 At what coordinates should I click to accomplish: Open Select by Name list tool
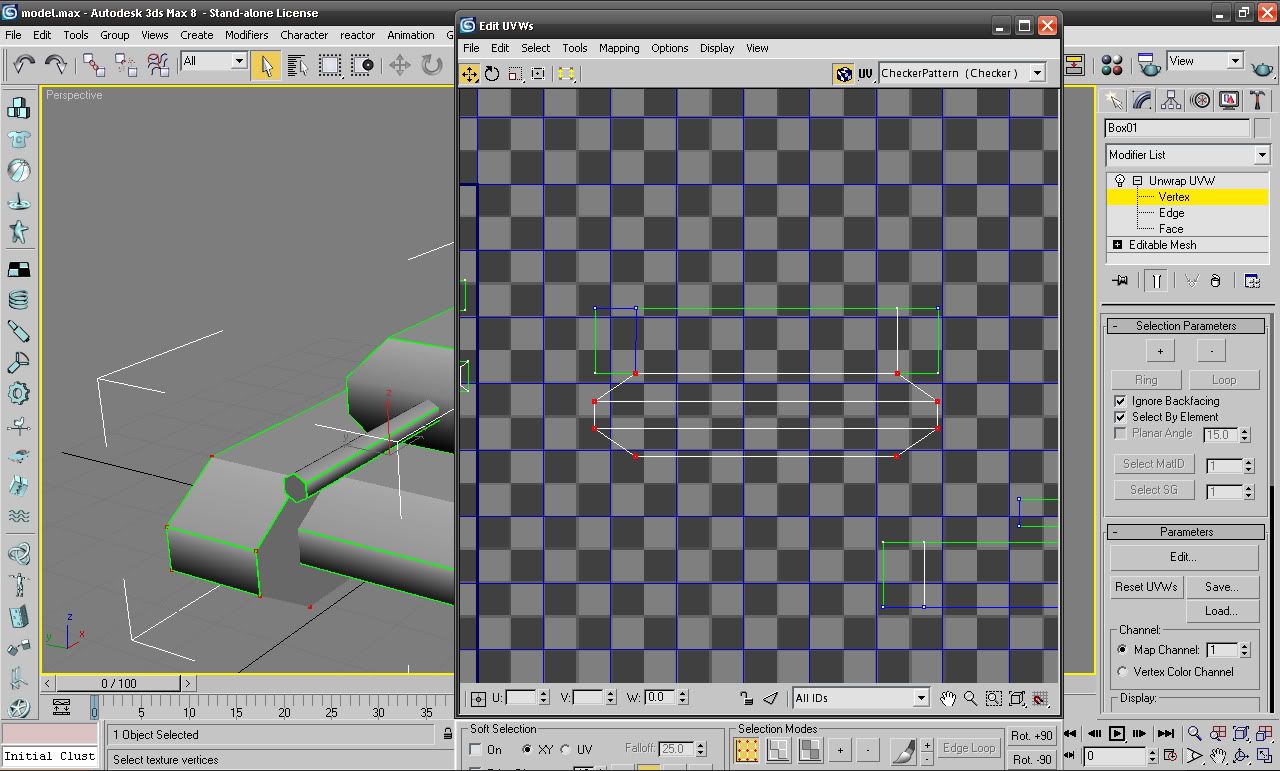[x=297, y=65]
